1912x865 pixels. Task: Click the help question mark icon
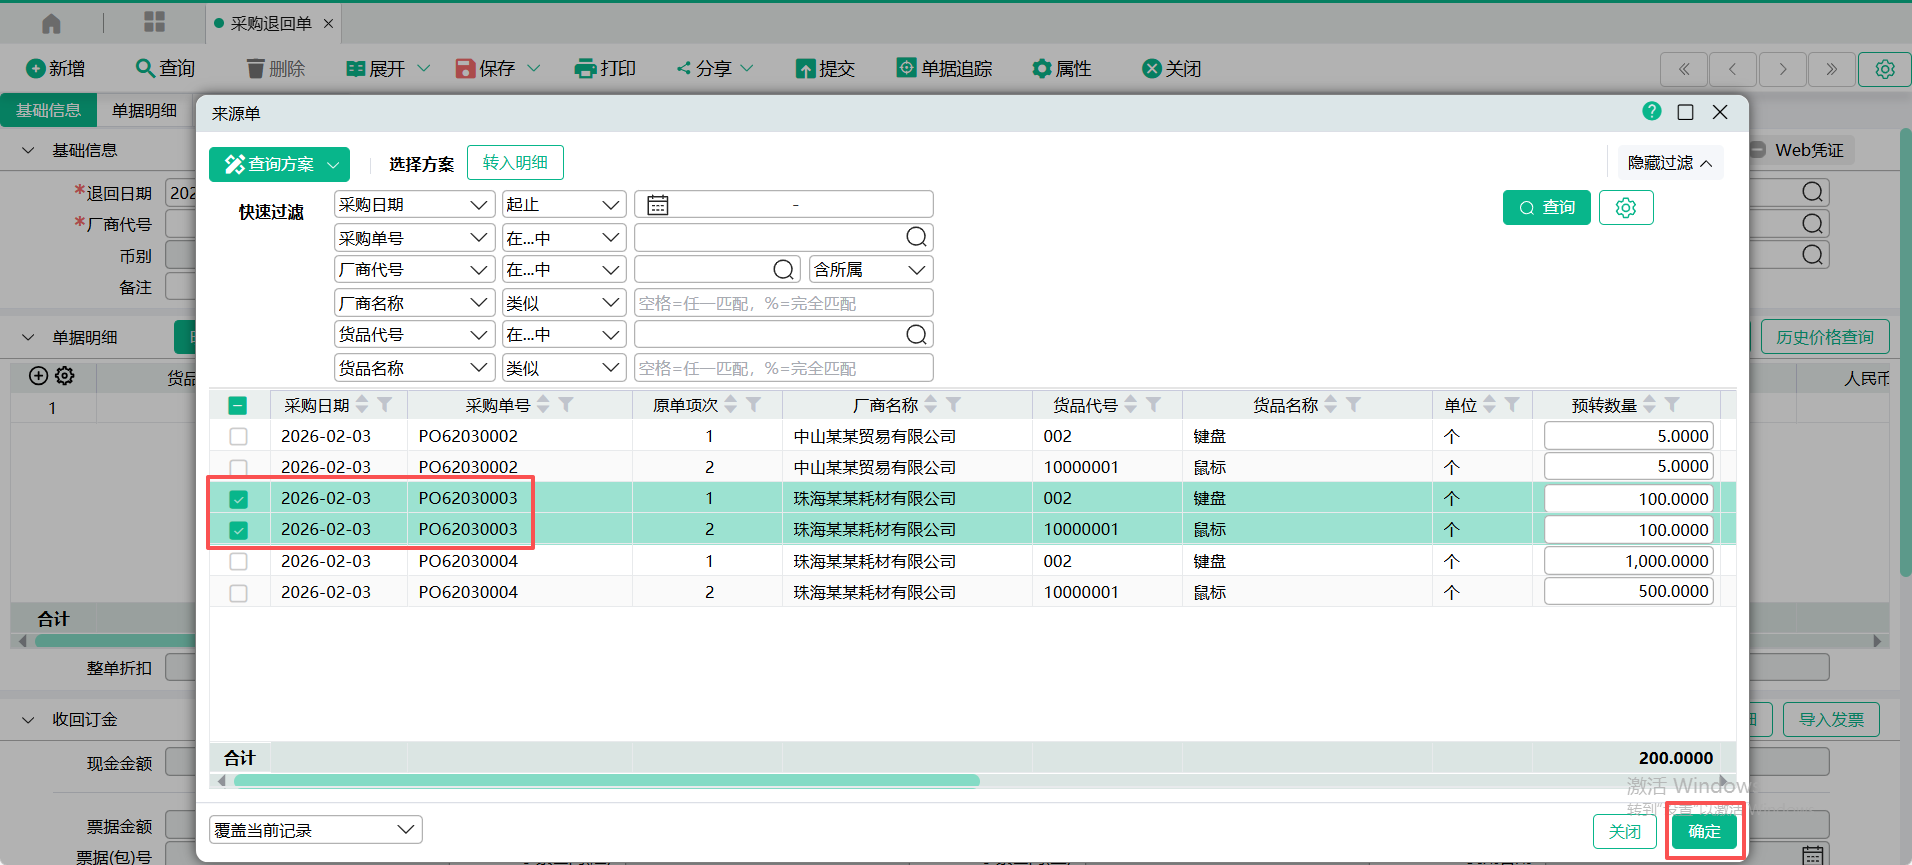(x=1651, y=112)
